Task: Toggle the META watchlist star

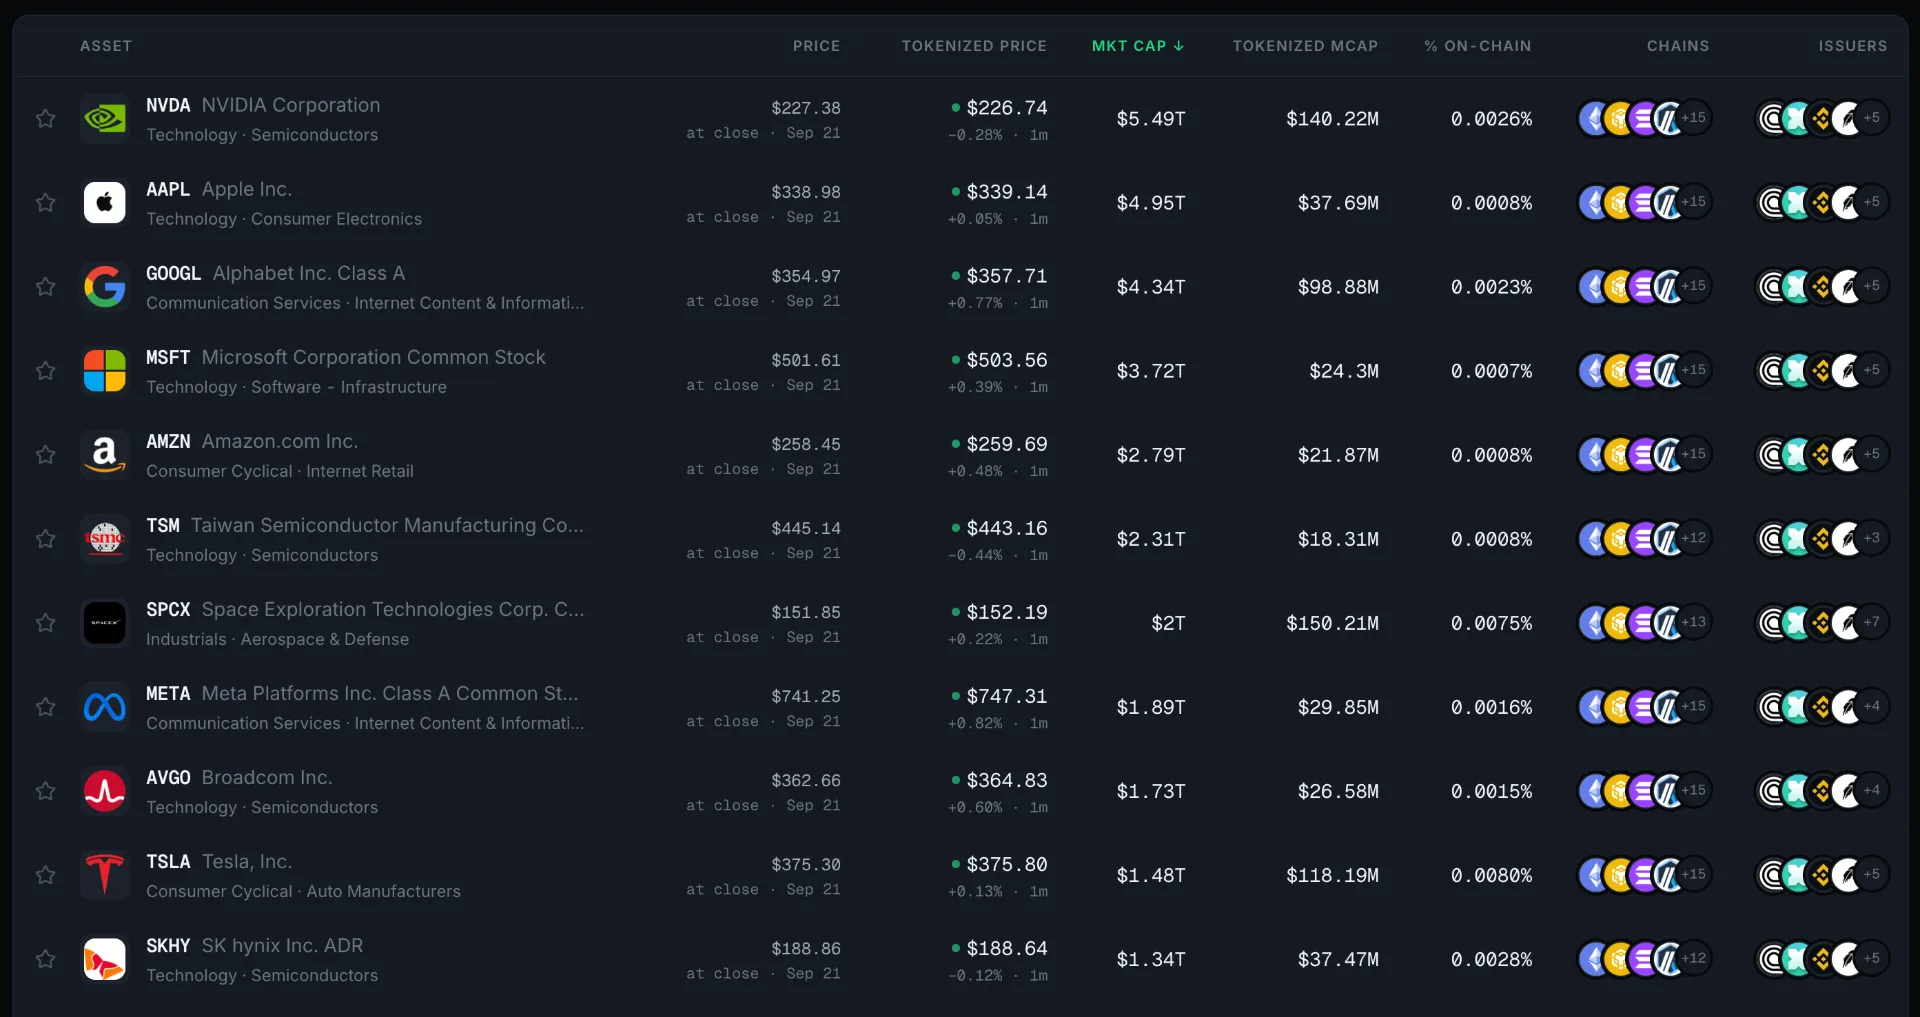Action: (x=45, y=707)
